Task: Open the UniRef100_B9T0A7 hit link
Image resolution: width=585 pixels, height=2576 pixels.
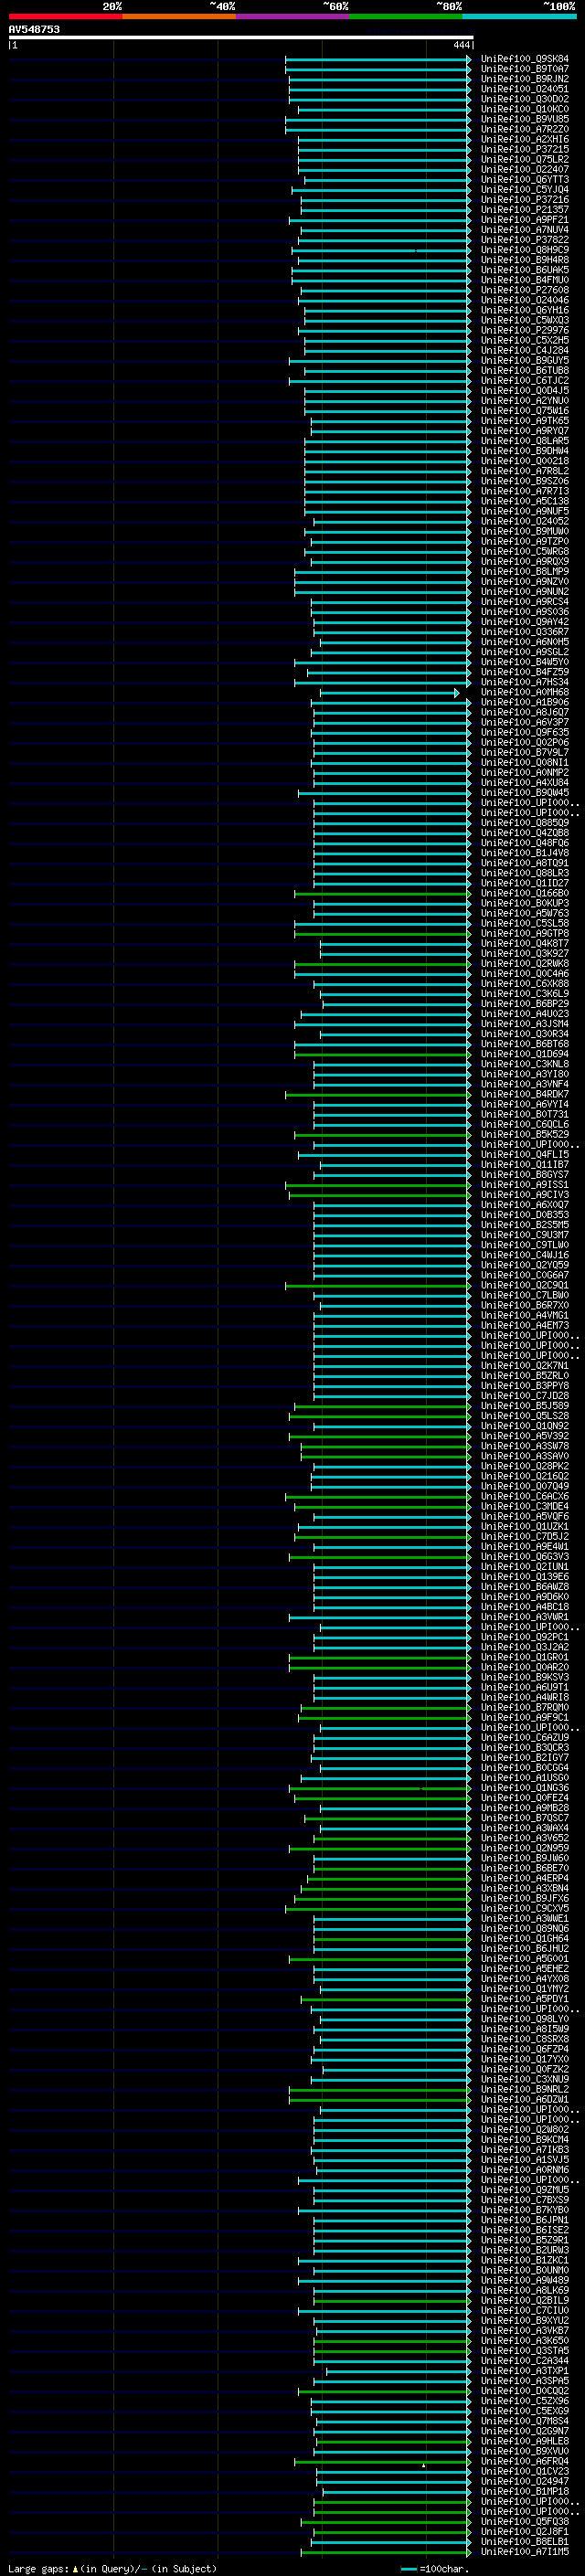Action: coord(524,69)
